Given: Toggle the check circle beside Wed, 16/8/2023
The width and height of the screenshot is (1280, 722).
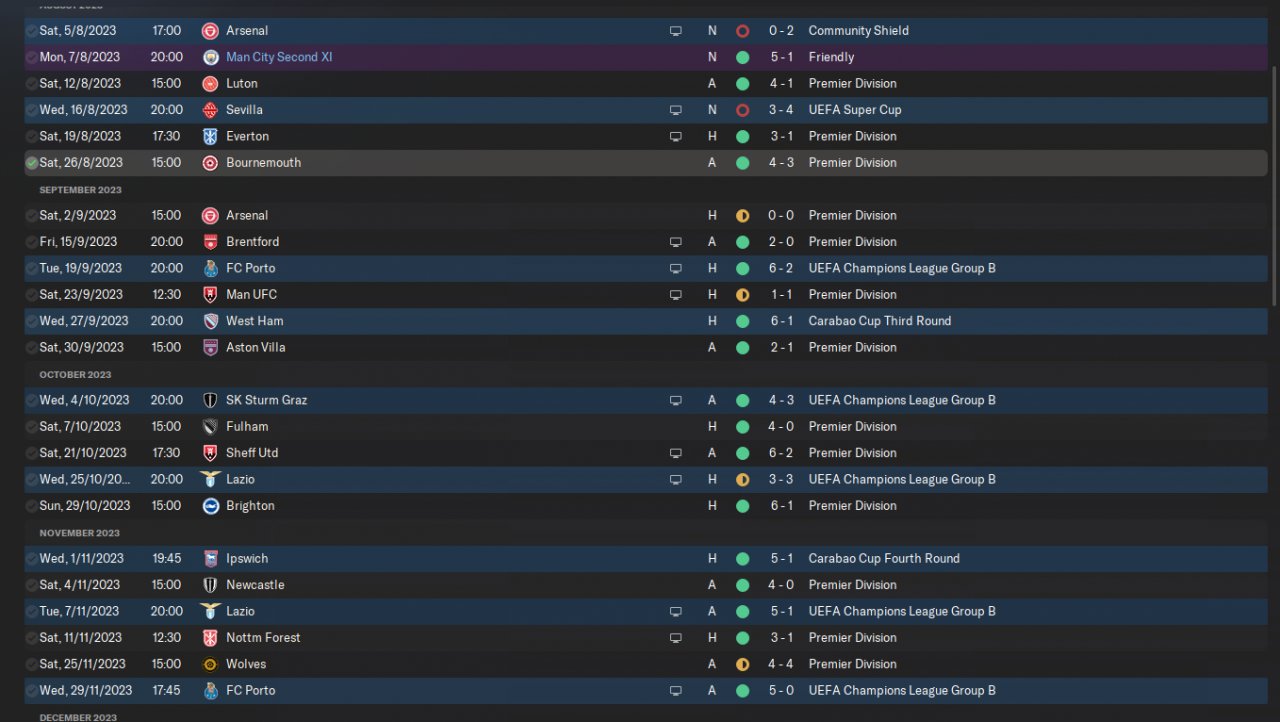Looking at the screenshot, I should coord(32,110).
